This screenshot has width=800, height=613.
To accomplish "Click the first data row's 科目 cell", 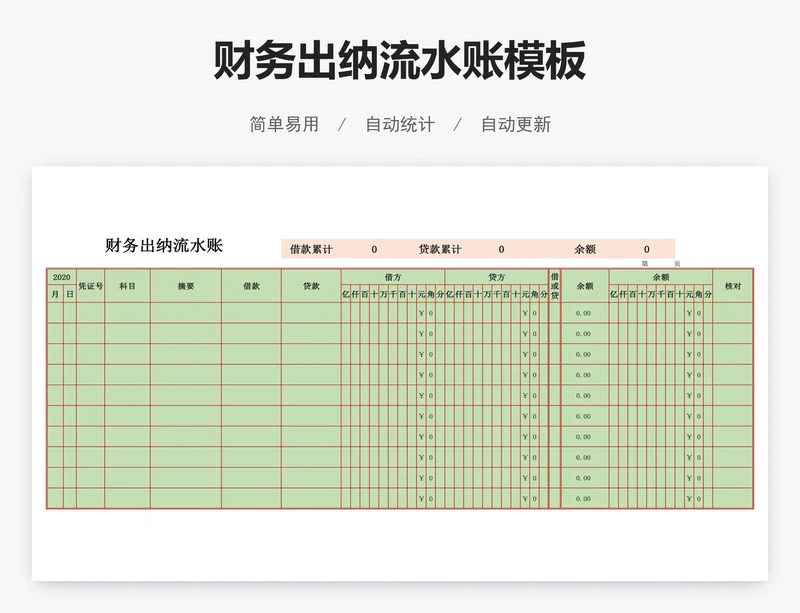I will [128, 313].
